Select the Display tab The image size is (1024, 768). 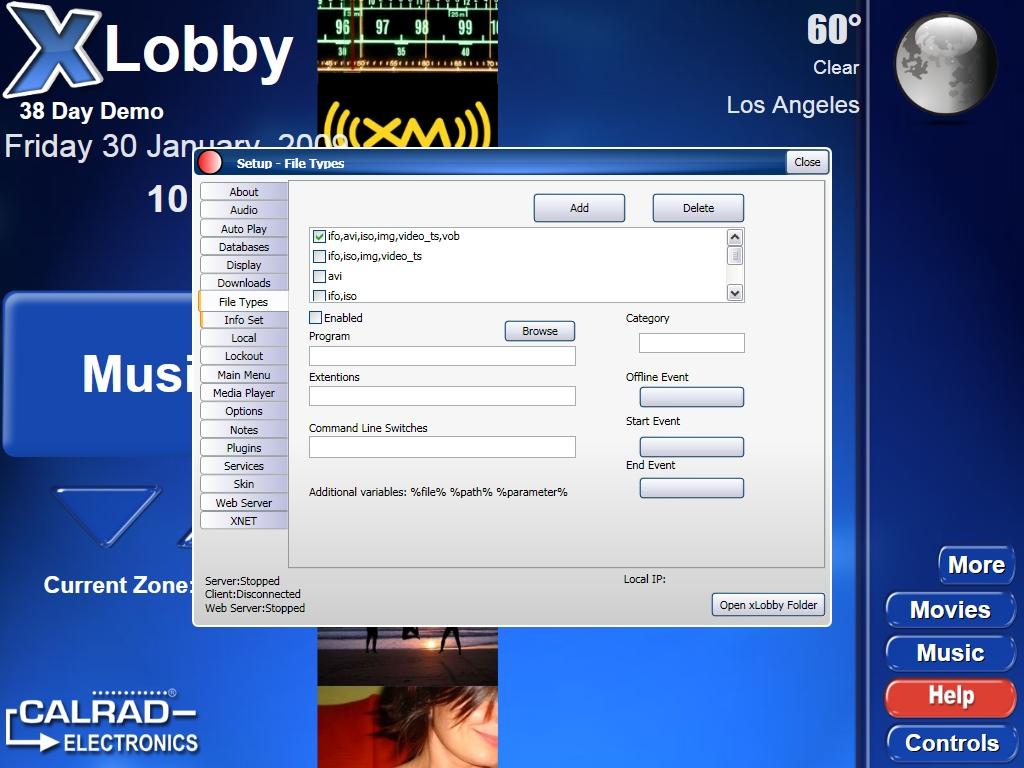point(244,264)
